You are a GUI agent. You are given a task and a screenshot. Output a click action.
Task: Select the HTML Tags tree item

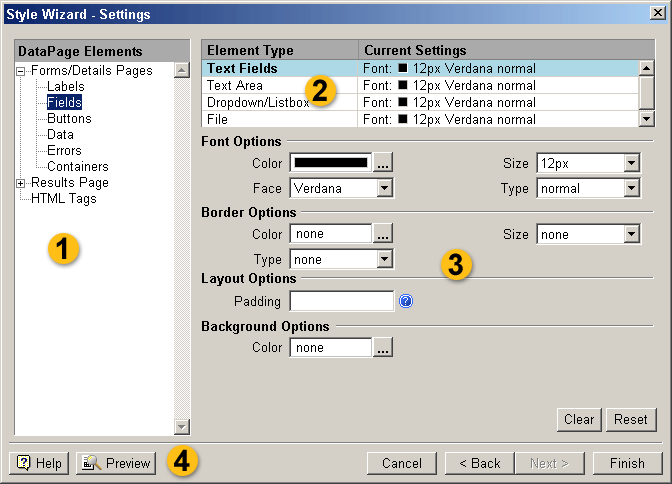tap(64, 198)
